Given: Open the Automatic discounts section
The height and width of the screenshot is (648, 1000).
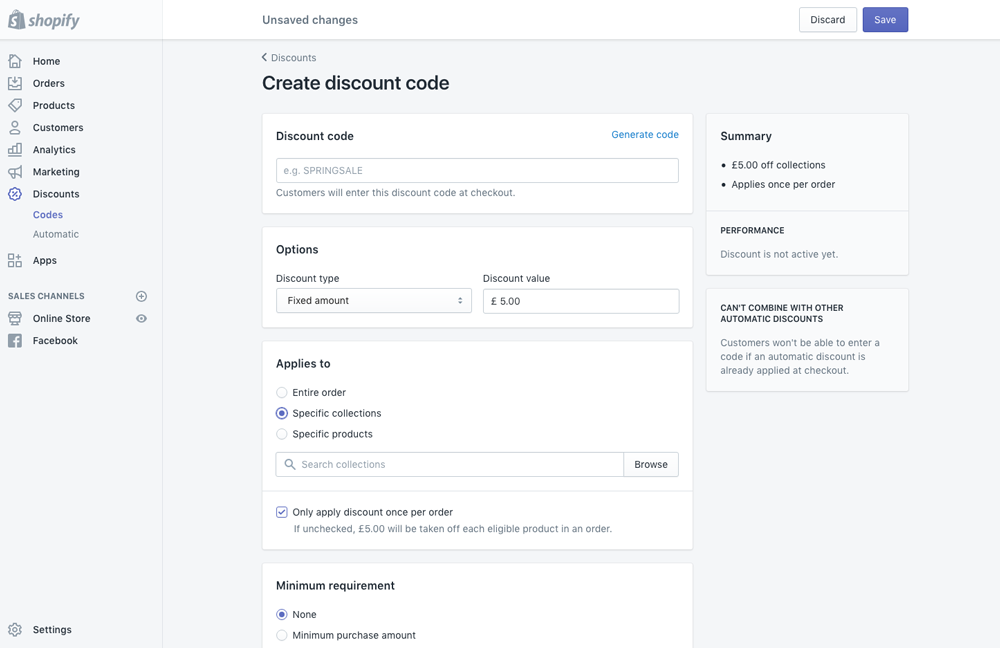Looking at the screenshot, I should 56,234.
